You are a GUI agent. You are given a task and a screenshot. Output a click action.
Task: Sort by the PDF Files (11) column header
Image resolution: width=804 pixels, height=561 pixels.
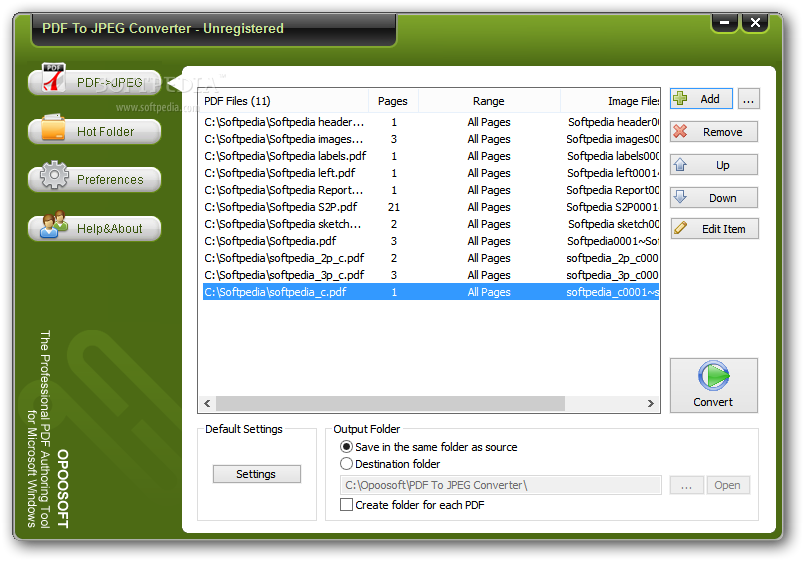(284, 101)
